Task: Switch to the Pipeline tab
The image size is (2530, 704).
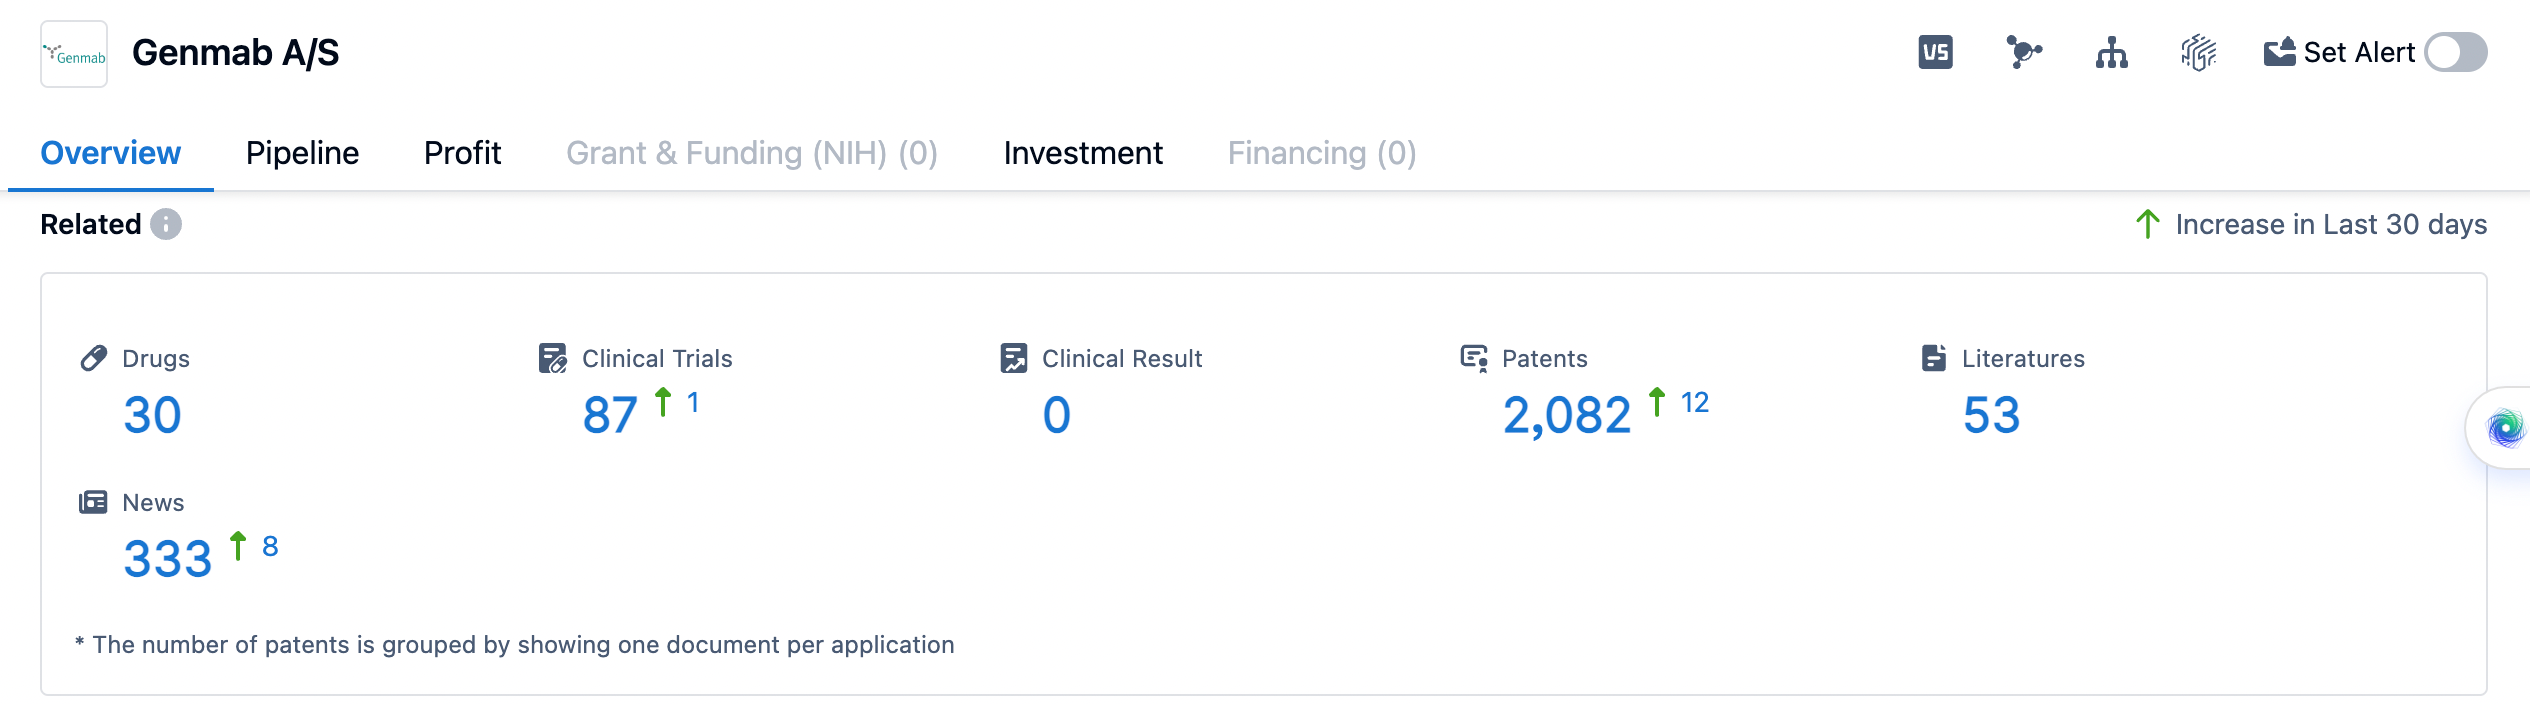Action: coord(302,153)
